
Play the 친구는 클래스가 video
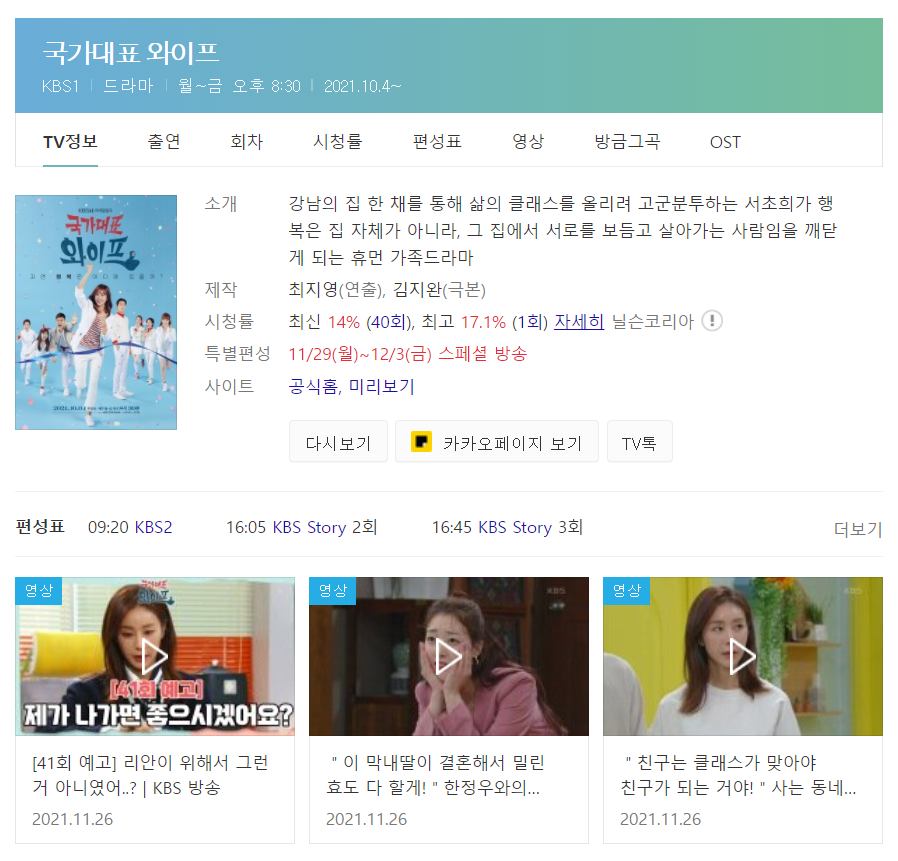point(743,656)
